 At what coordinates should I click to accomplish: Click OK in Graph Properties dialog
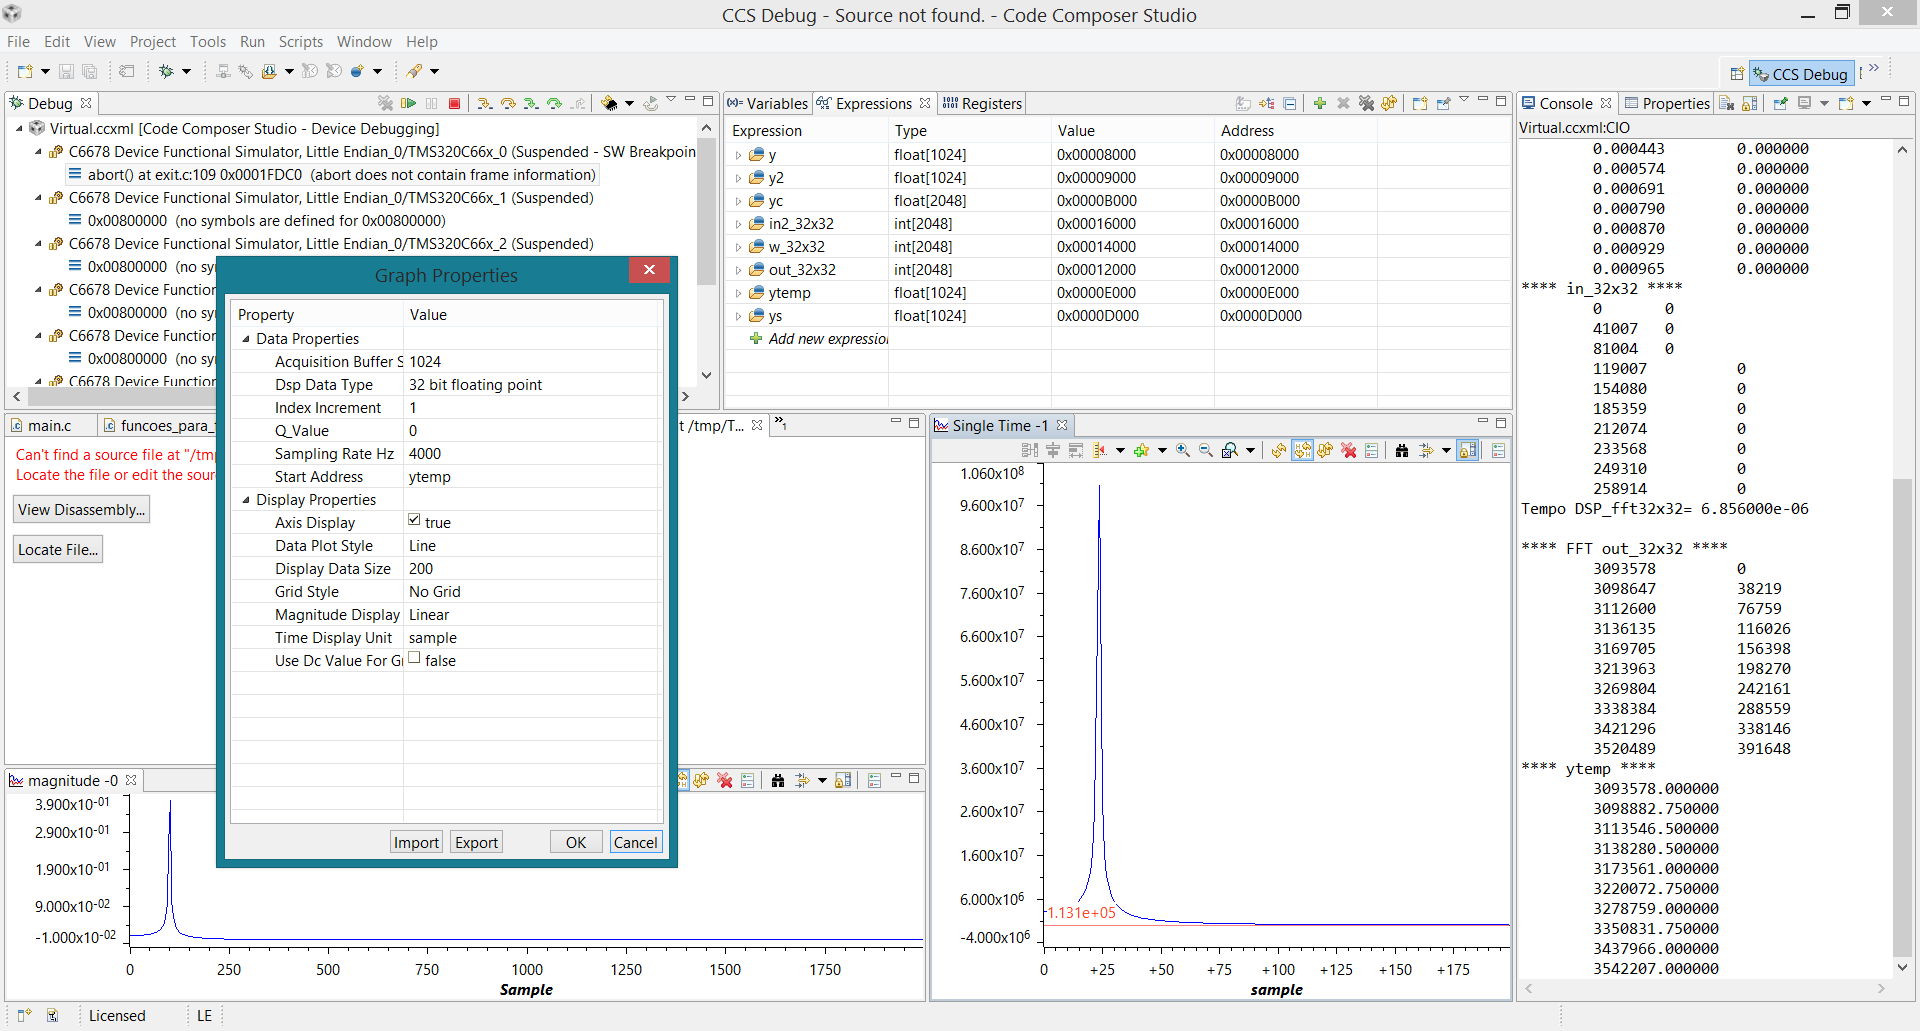click(x=575, y=842)
